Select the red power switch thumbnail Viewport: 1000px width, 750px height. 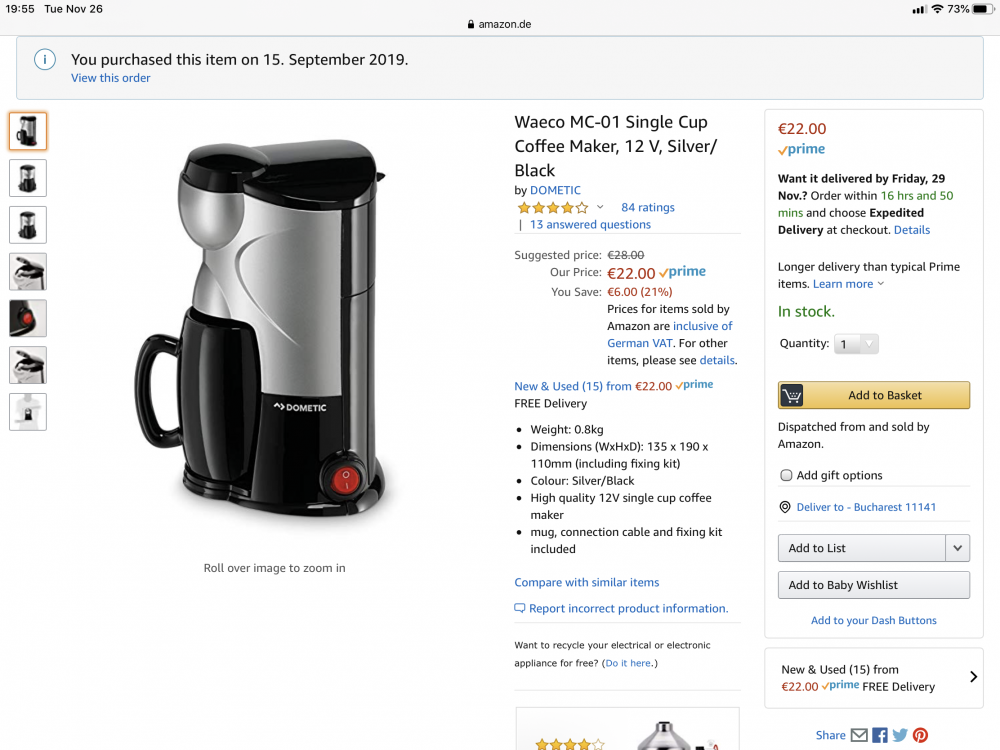coord(28,318)
